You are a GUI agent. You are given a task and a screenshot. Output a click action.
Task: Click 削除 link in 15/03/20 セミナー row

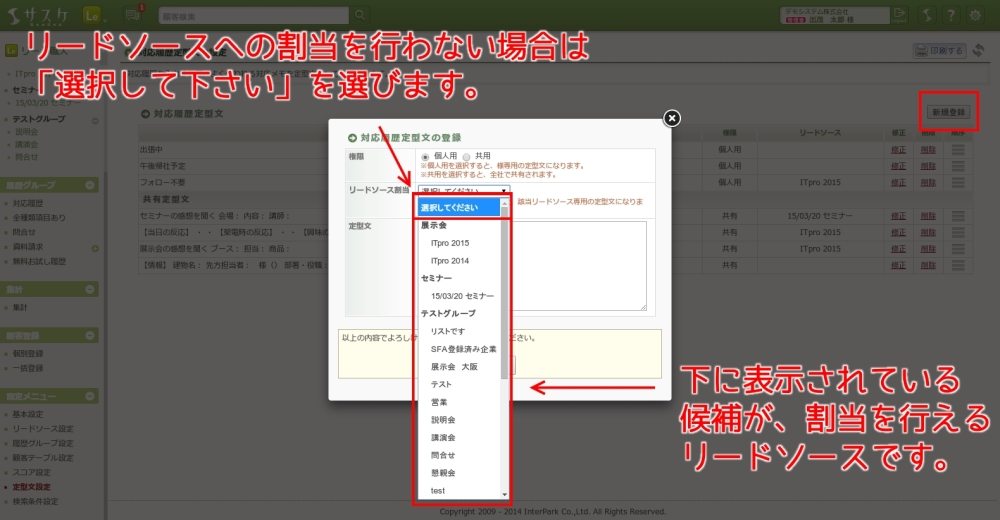click(928, 216)
